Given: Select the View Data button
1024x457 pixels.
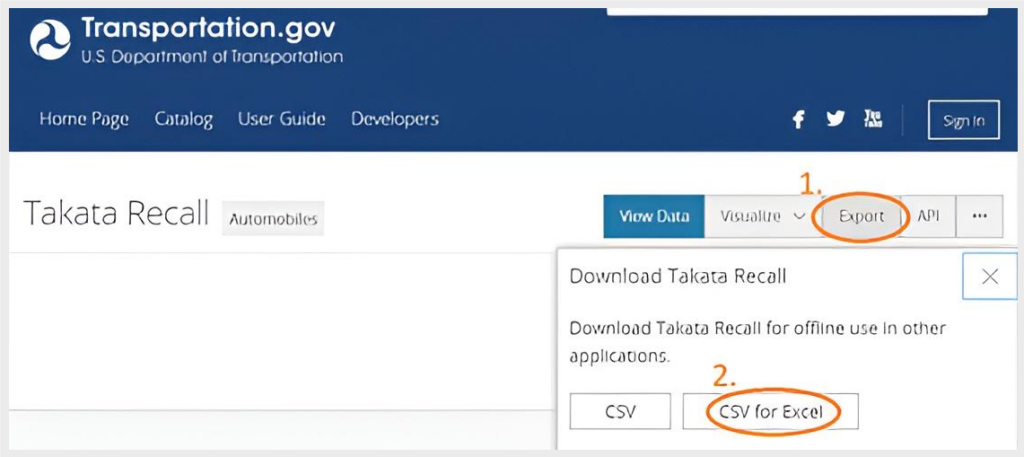Looking at the screenshot, I should 654,216.
